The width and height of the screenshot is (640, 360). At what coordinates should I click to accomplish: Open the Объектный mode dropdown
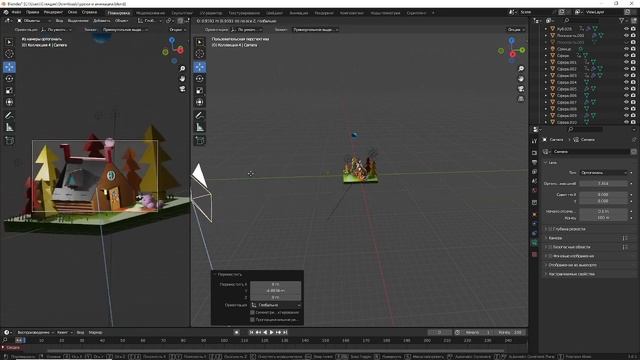point(33,20)
